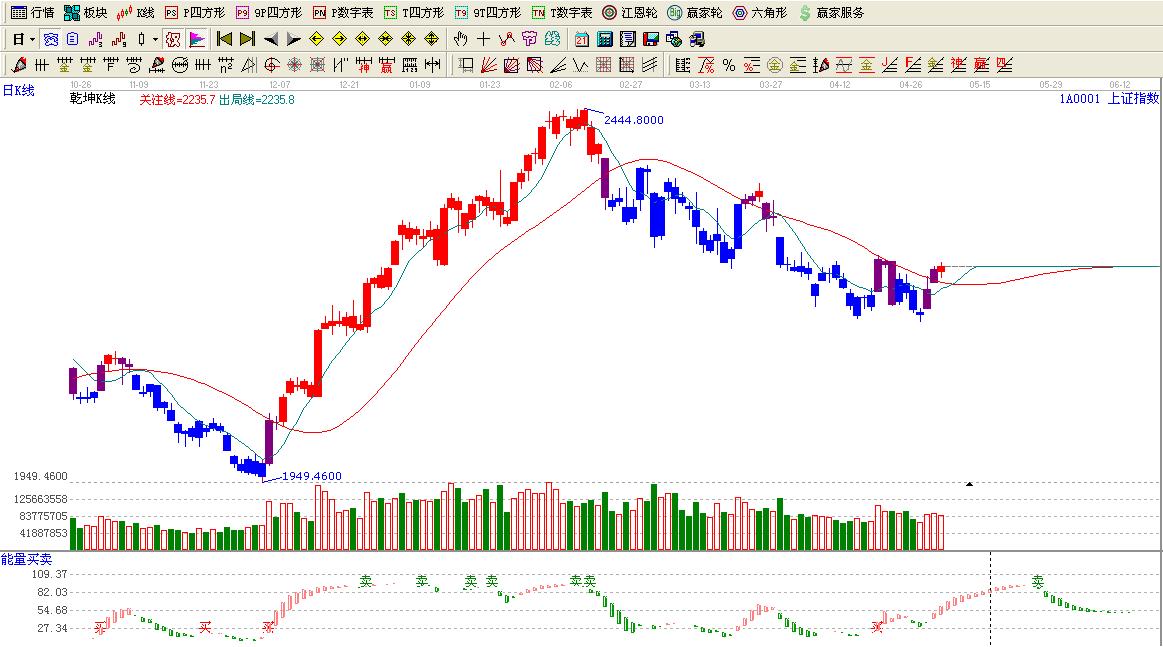Open the 板块 sector view

pos(85,13)
